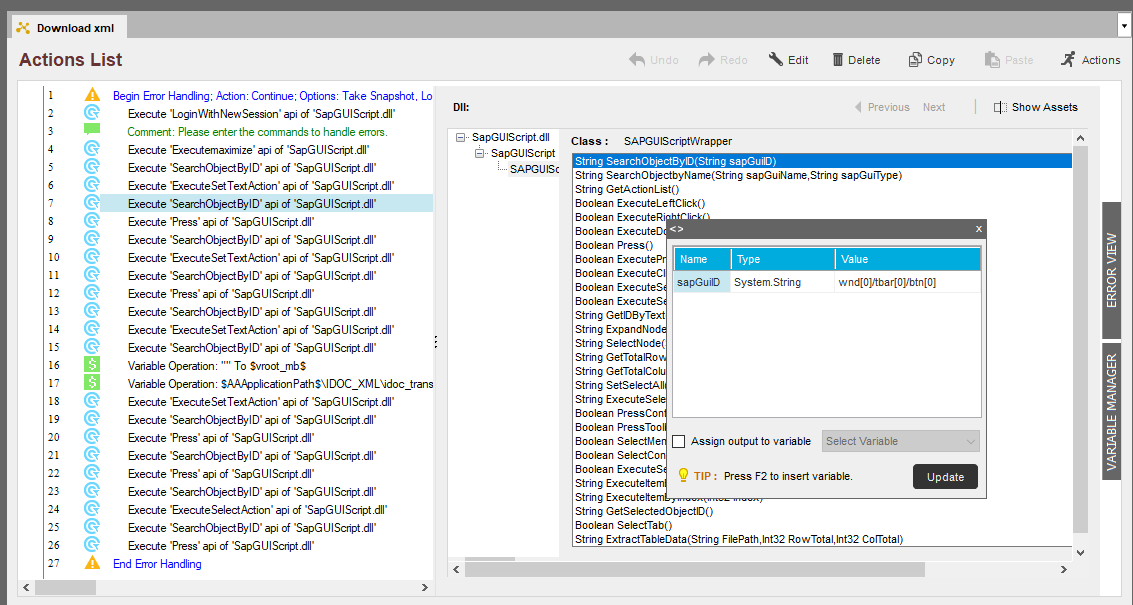The height and width of the screenshot is (605, 1133).
Task: Click the Copy icon in toolbar
Action: tap(915, 60)
